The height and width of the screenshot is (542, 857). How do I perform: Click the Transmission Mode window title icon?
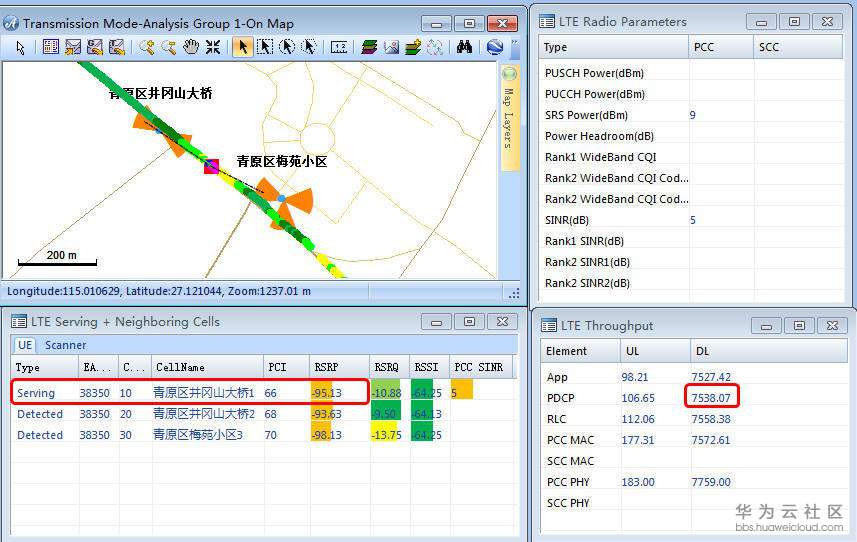(11, 23)
